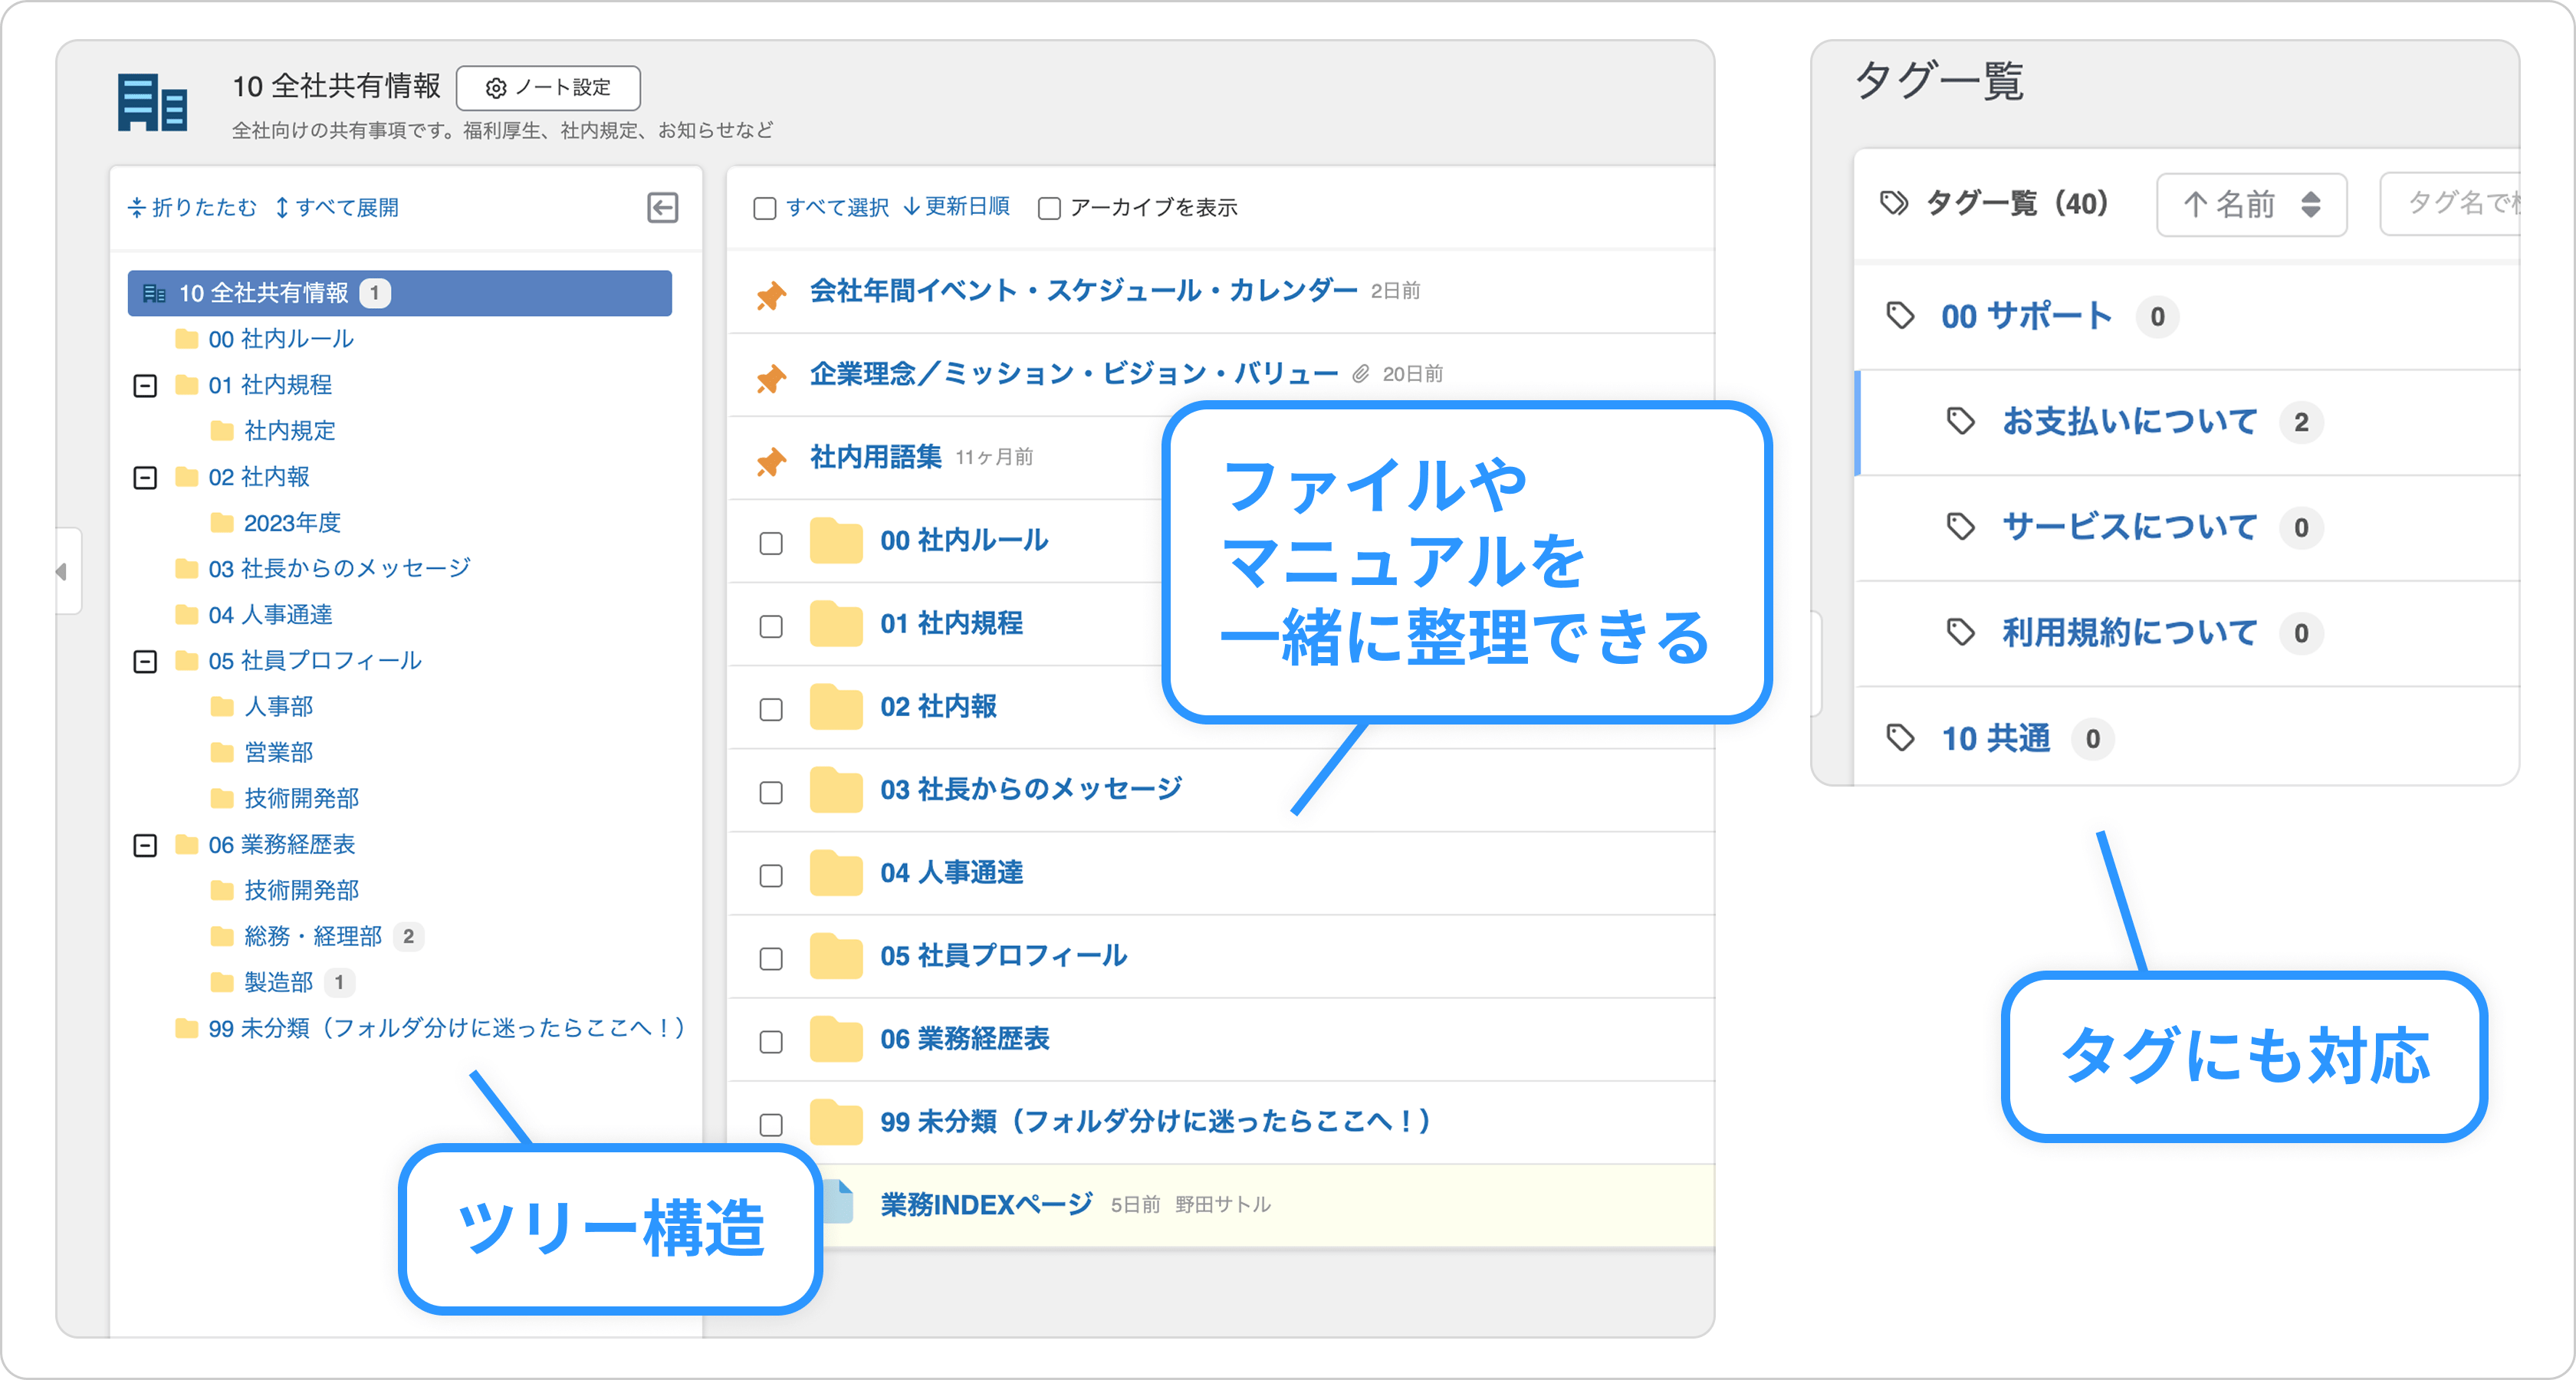
Task: Click the 99 未分類 folder icon in file list
Action: point(836,1123)
